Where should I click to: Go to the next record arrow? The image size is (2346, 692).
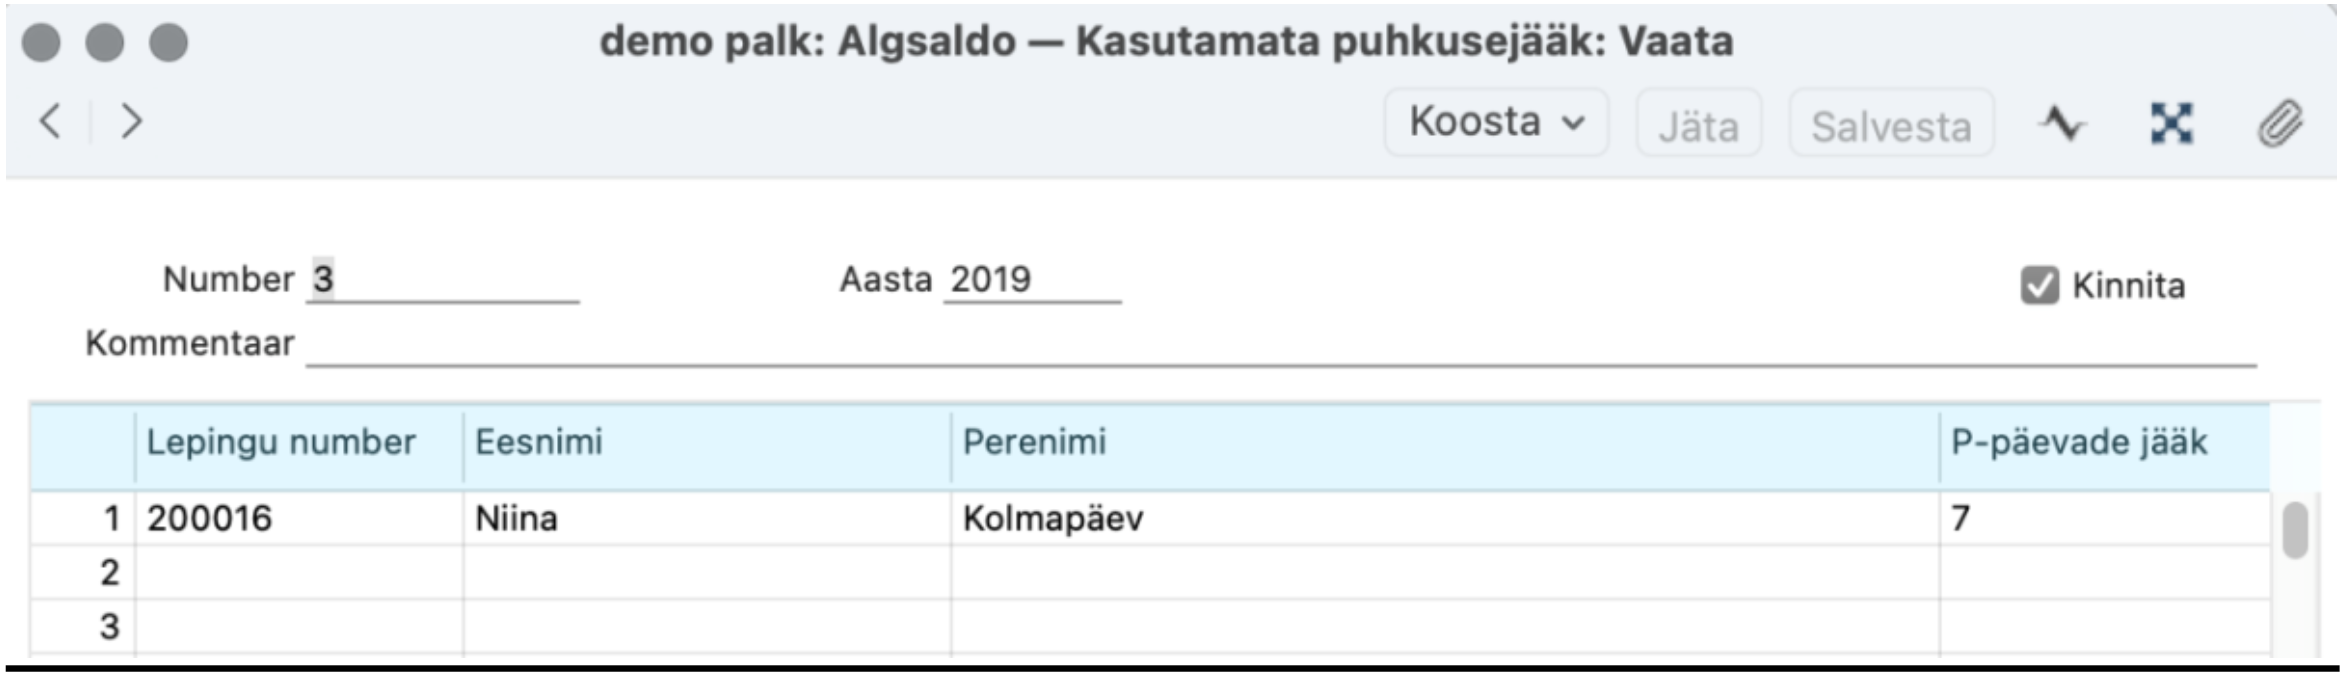click(131, 121)
